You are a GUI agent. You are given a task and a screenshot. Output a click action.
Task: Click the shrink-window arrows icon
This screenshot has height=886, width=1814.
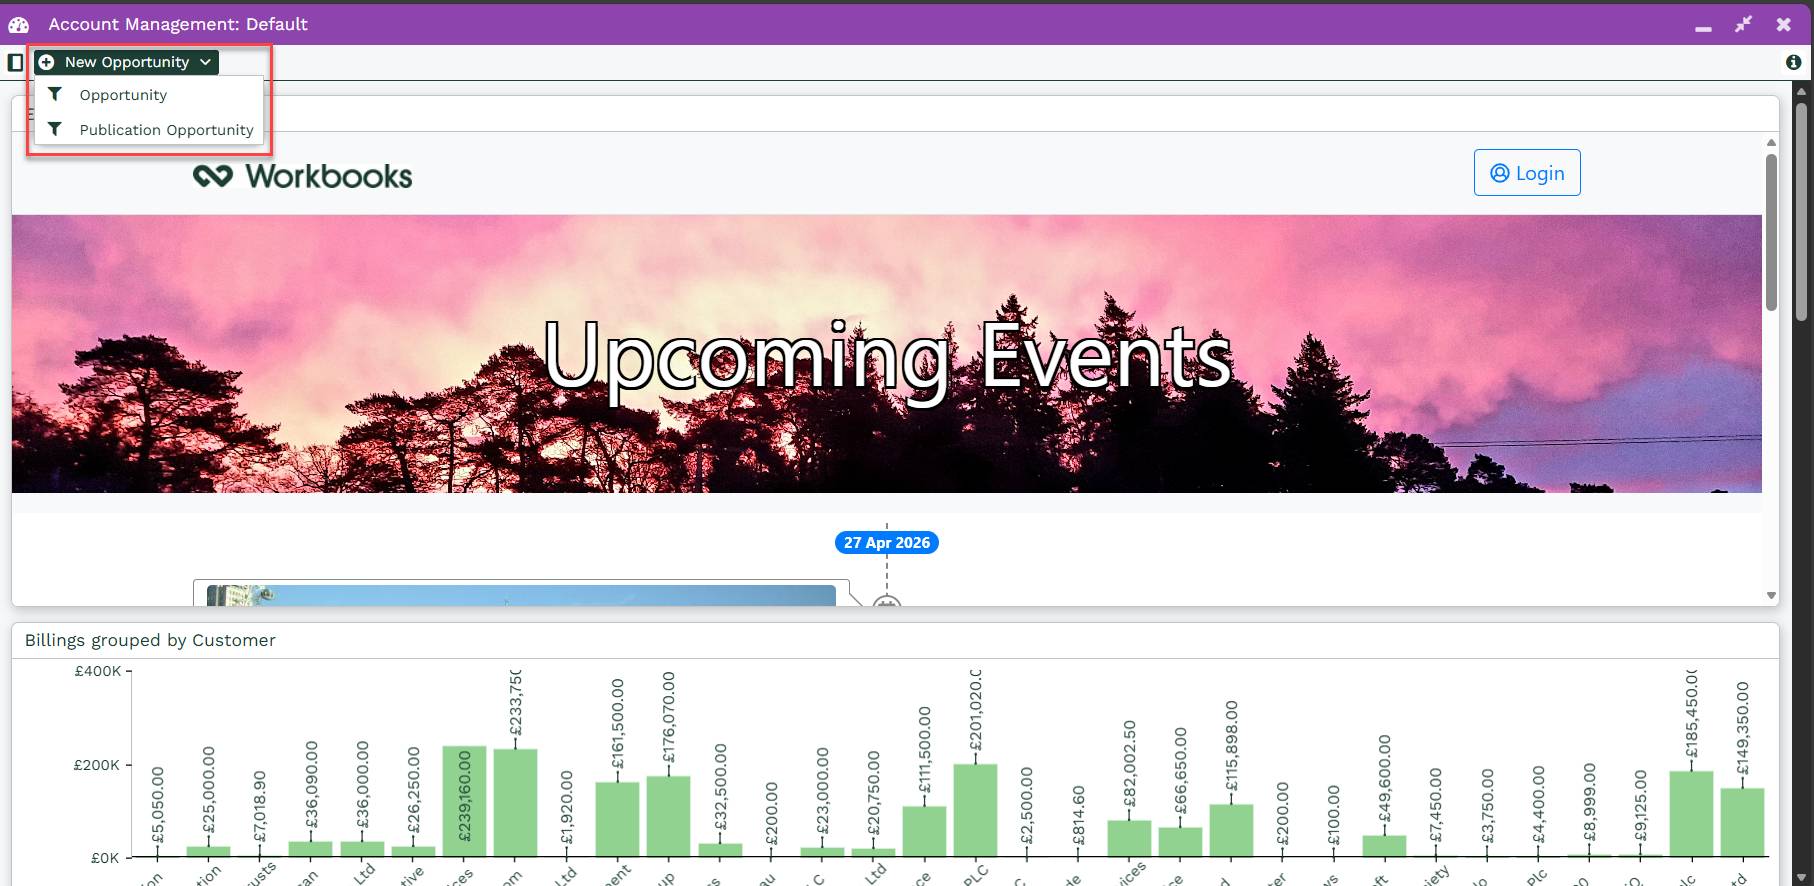[1743, 24]
